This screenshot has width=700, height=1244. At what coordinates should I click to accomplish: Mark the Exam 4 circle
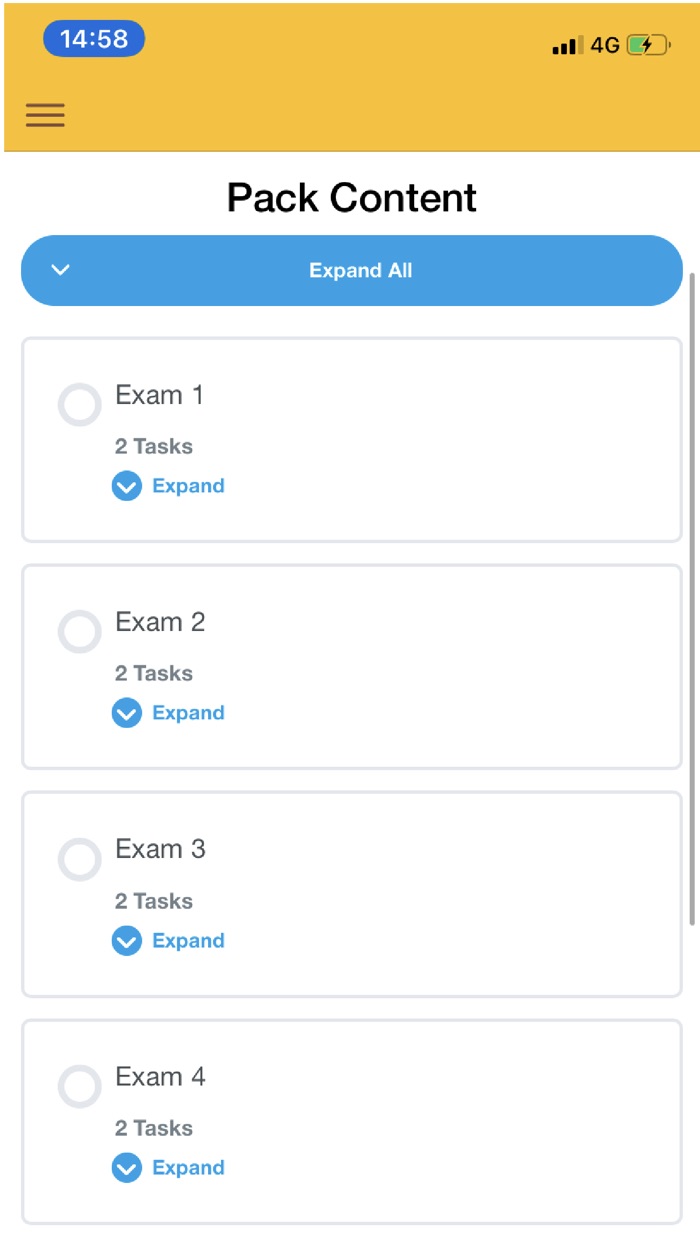tap(80, 1087)
